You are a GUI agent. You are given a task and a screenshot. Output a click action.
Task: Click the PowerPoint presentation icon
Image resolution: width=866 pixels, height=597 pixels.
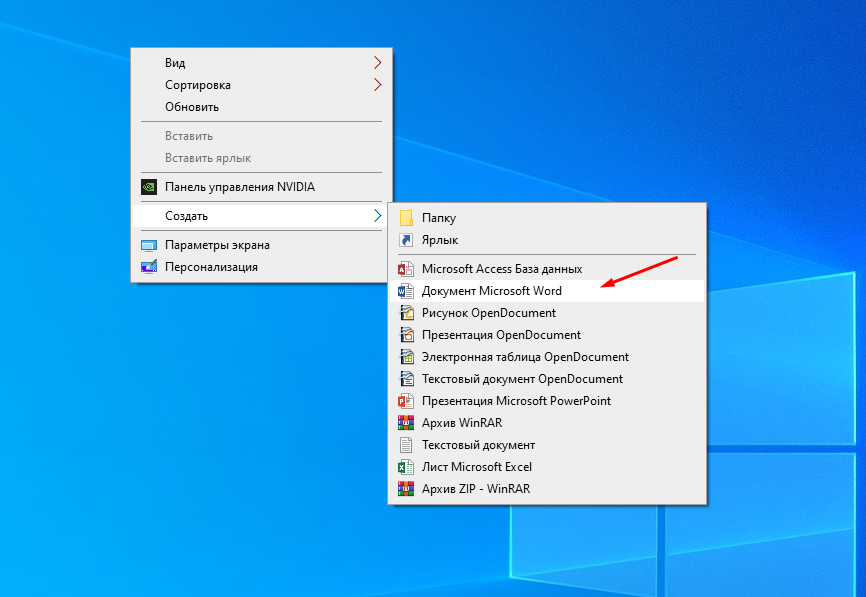click(406, 401)
